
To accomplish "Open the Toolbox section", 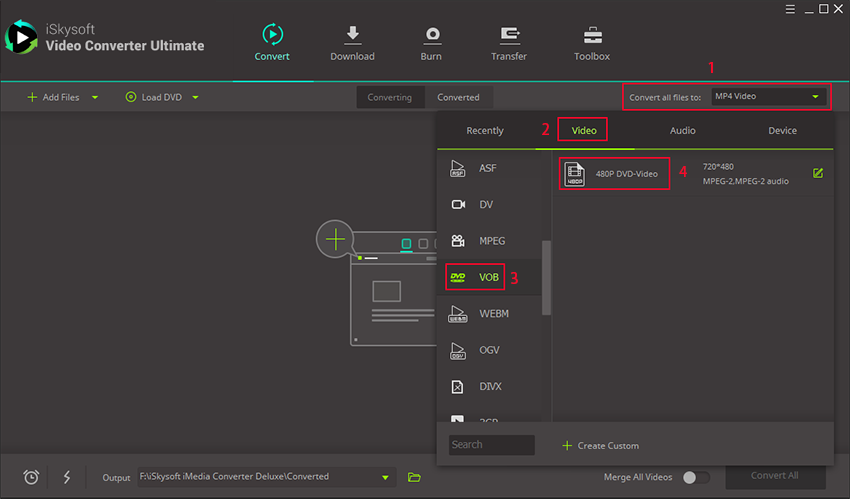I will pyautogui.click(x=592, y=43).
